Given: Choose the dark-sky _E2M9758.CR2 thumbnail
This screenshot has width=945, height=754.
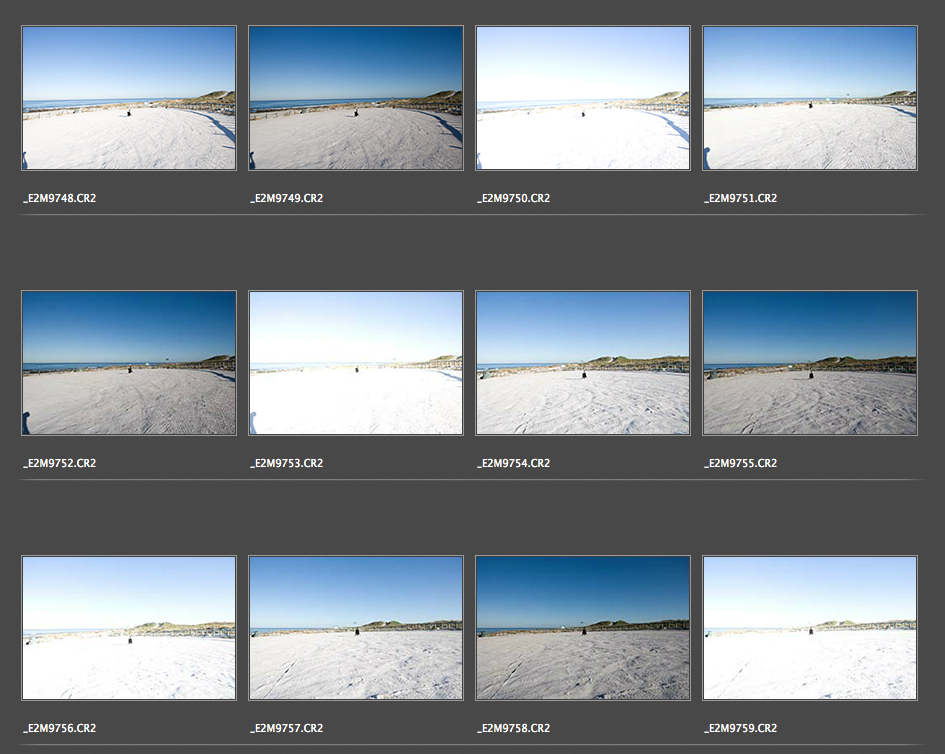Looking at the screenshot, I should tap(583, 628).
